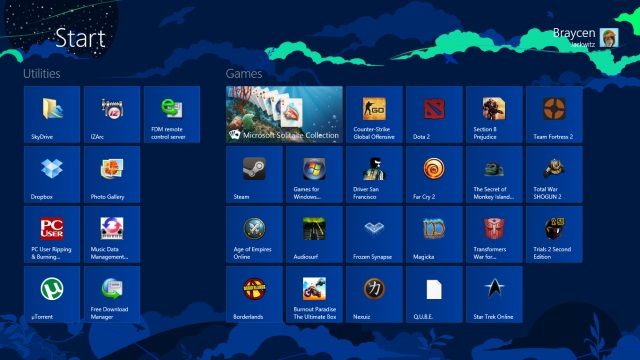Click the Braycen user account name

(x=574, y=33)
